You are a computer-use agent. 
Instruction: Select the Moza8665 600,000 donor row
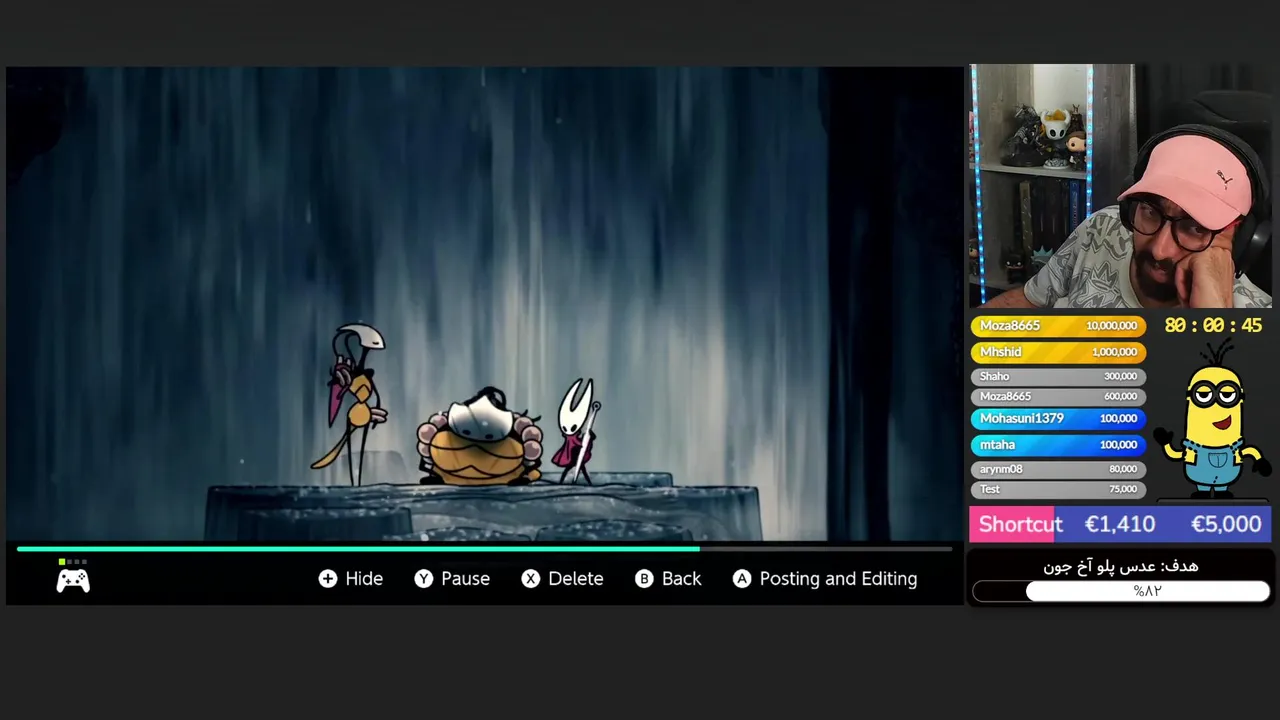point(1058,396)
